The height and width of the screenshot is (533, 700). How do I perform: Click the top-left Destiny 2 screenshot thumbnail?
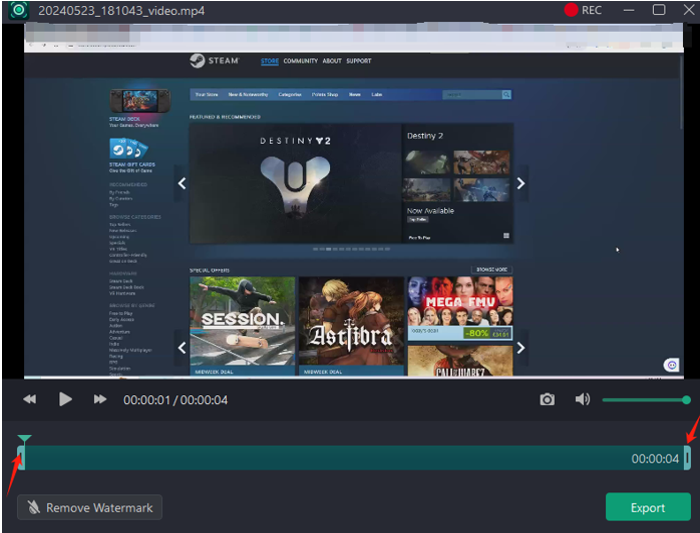(426, 162)
